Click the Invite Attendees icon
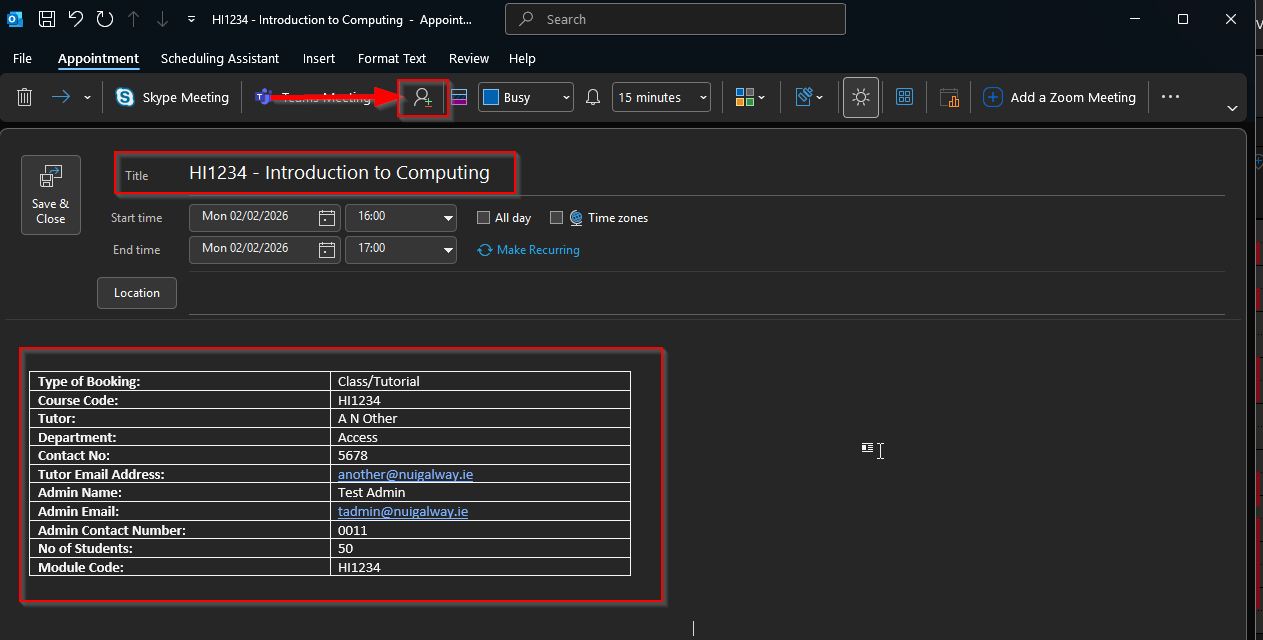 (423, 98)
